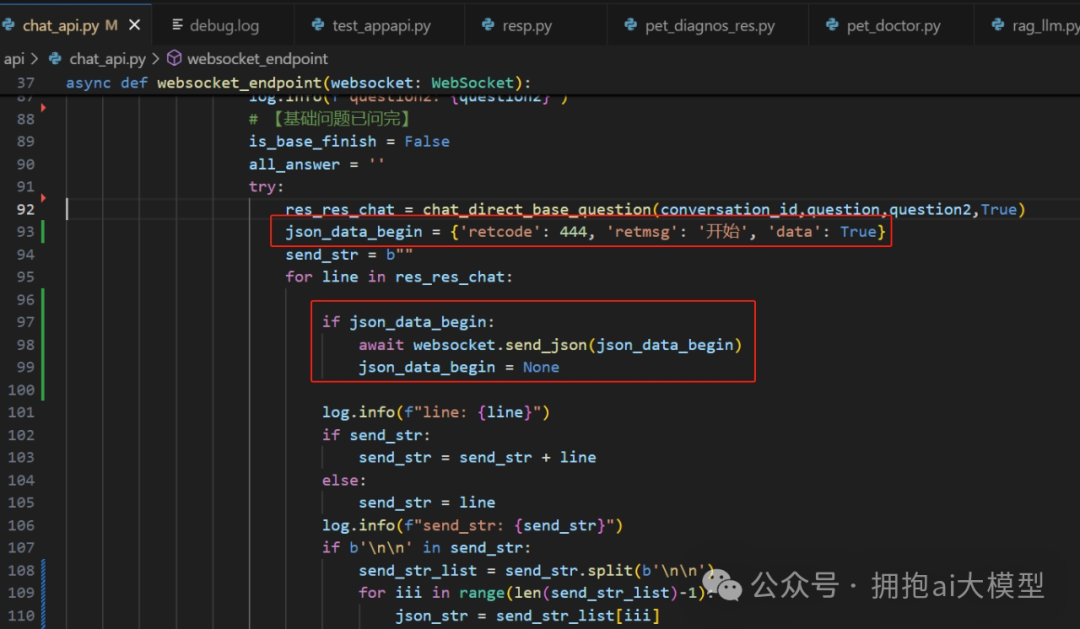Click line number 92 in the gutter

pyautogui.click(x=25, y=209)
